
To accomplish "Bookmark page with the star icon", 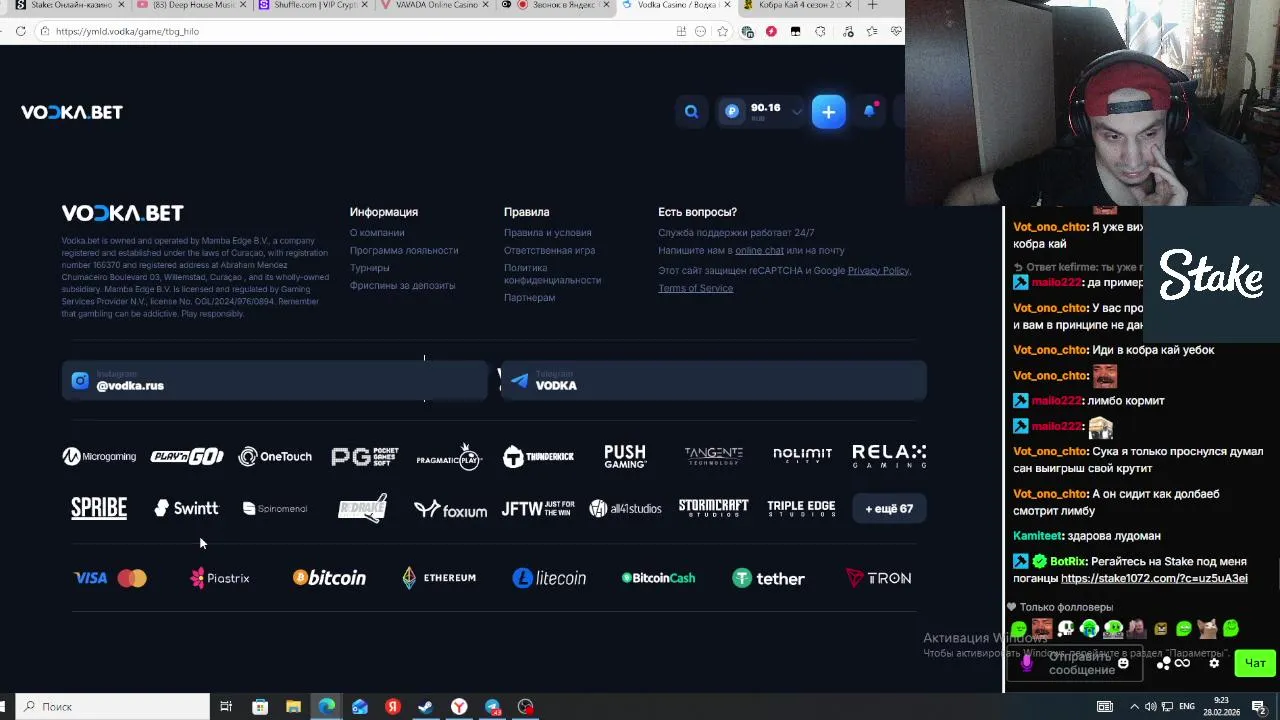I will click(x=722, y=31).
